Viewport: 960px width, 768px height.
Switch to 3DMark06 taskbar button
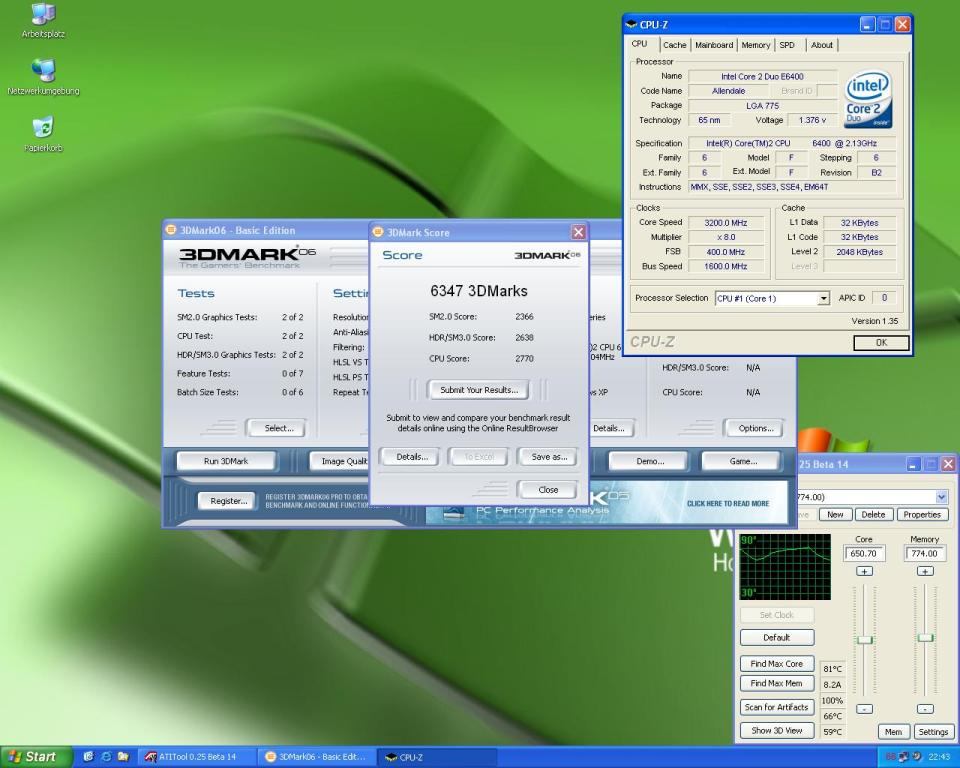pos(315,757)
